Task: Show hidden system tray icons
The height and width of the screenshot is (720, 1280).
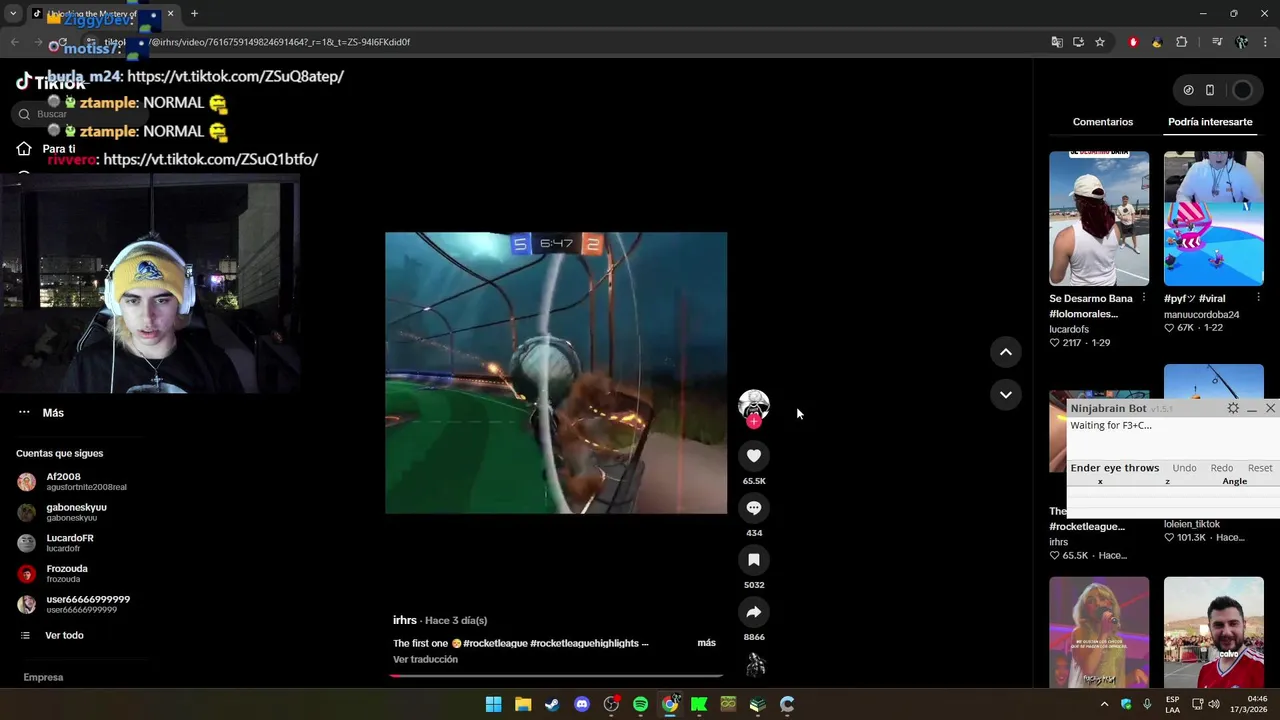Action: pos(1104,704)
